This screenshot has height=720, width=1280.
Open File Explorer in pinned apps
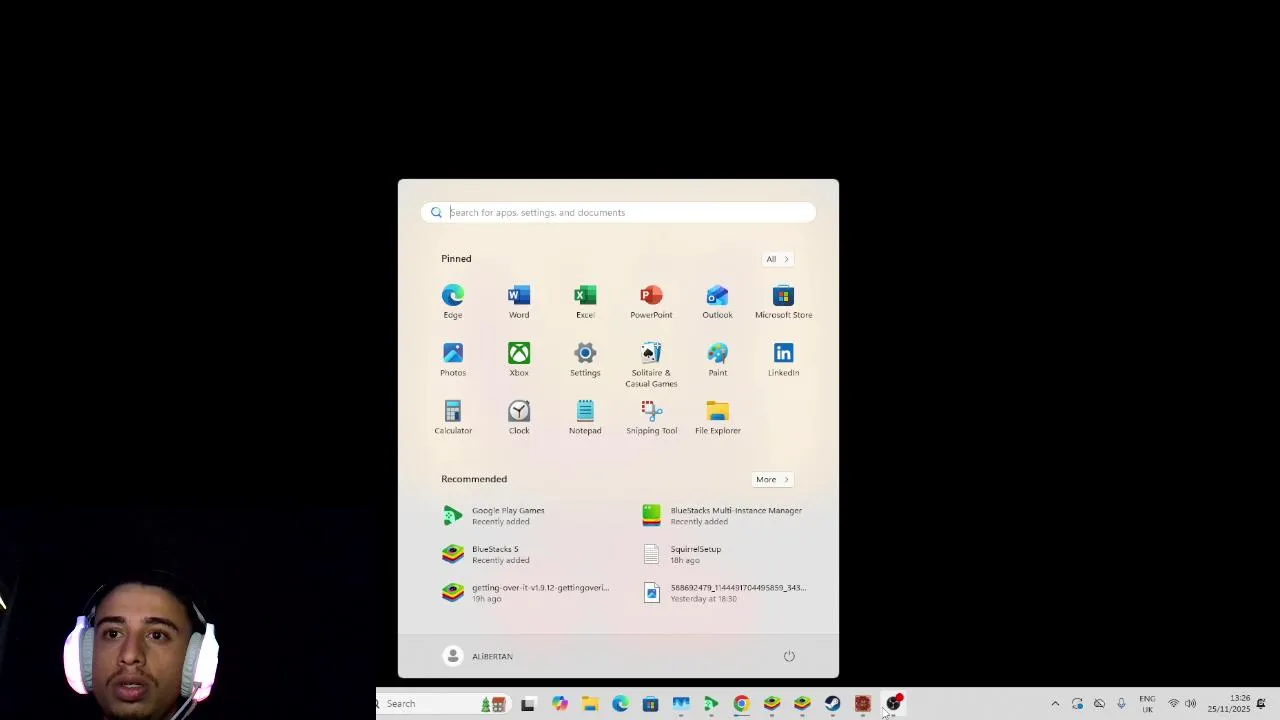coord(718,418)
